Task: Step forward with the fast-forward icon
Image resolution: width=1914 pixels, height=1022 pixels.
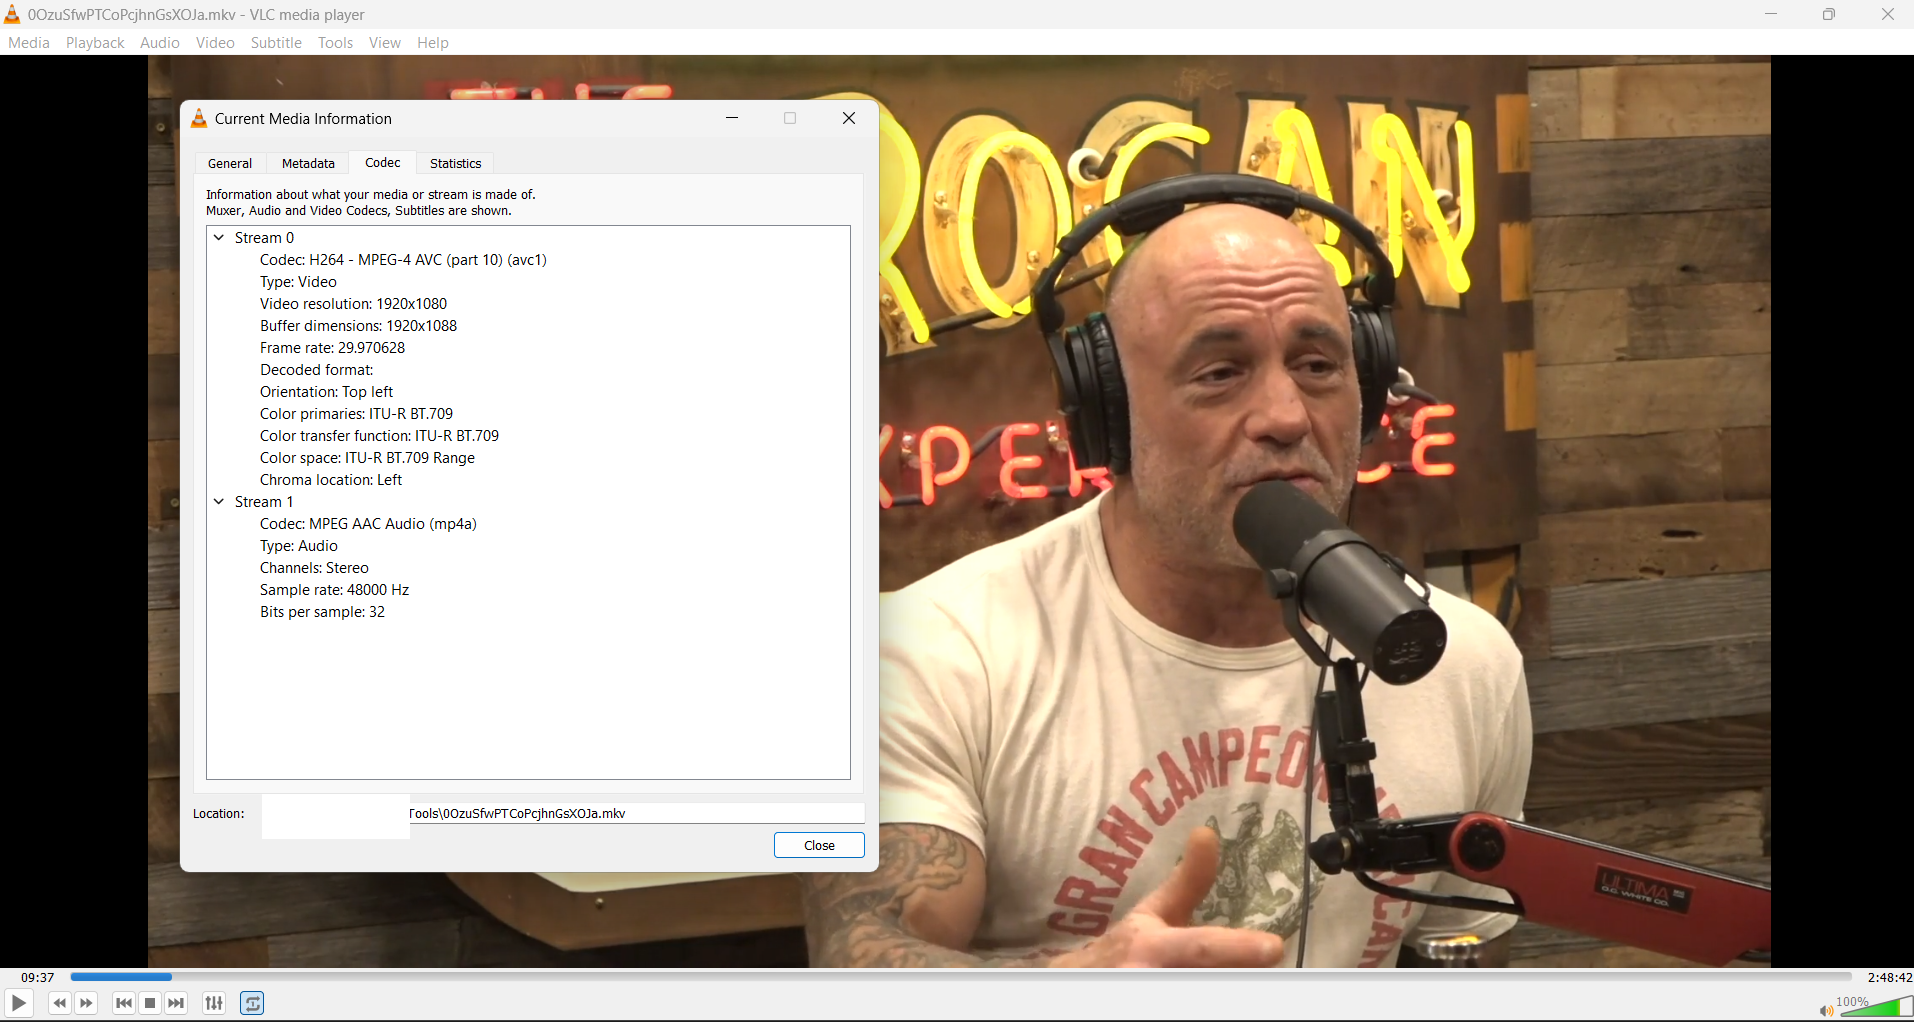Action: (87, 1003)
